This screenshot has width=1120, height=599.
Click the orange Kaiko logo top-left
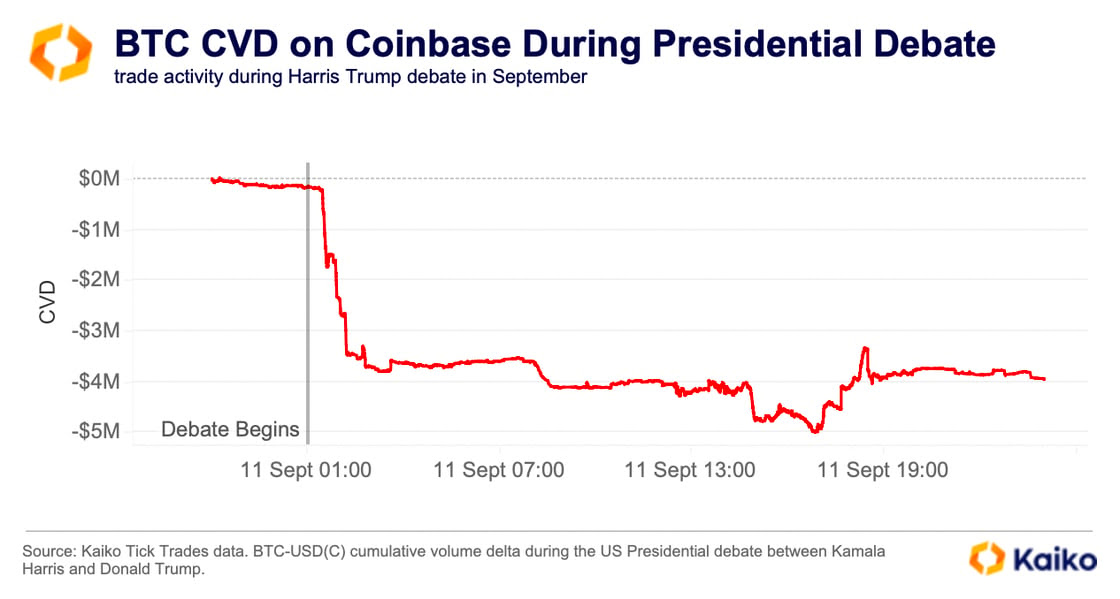(61, 52)
